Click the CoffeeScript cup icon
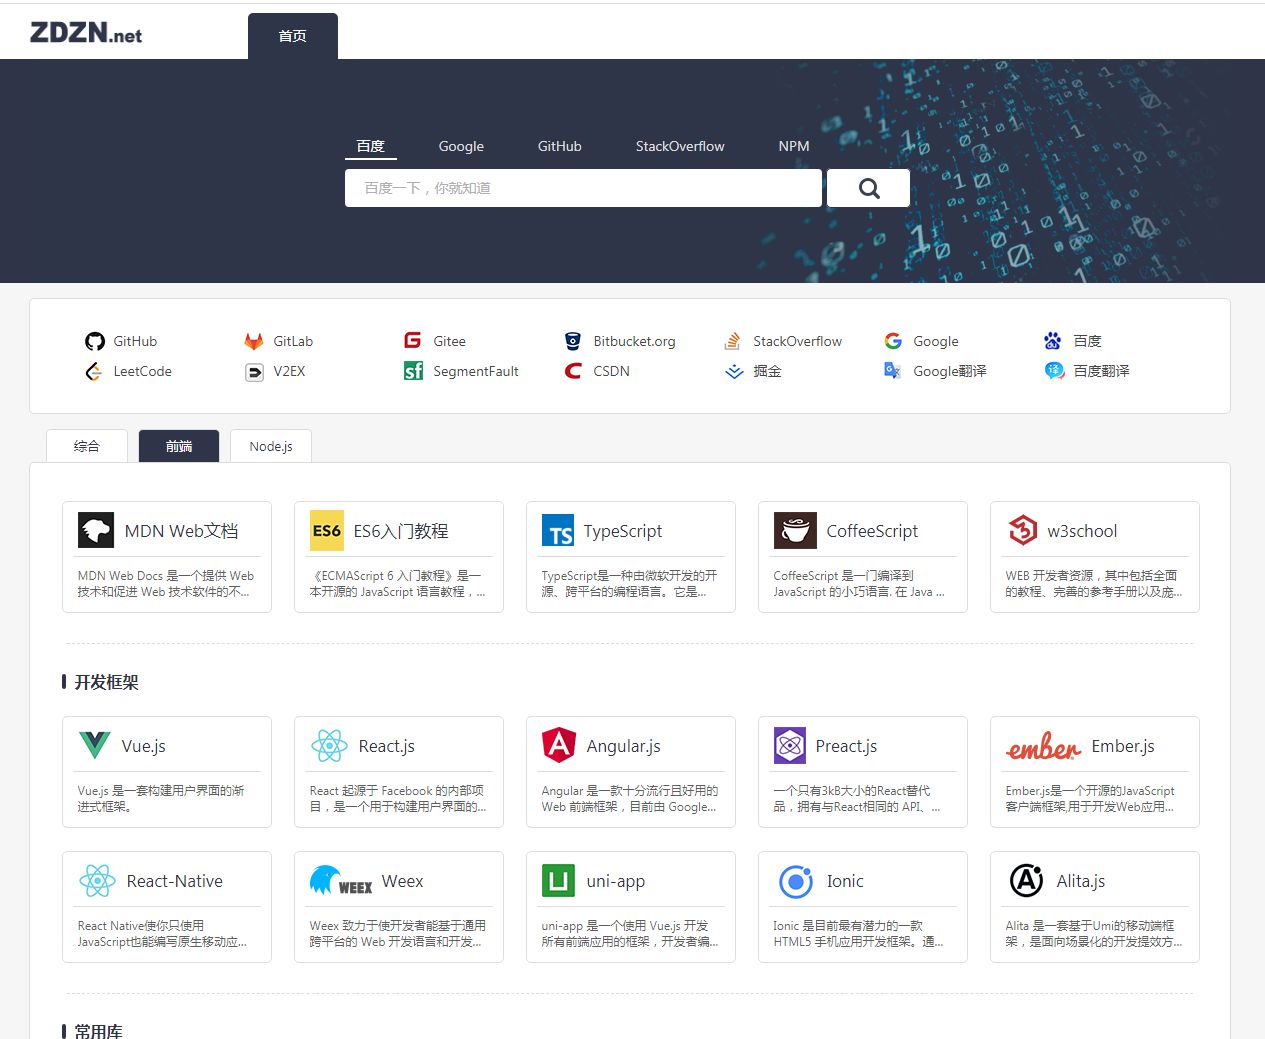Screen dimensions: 1265x1039 (795, 530)
